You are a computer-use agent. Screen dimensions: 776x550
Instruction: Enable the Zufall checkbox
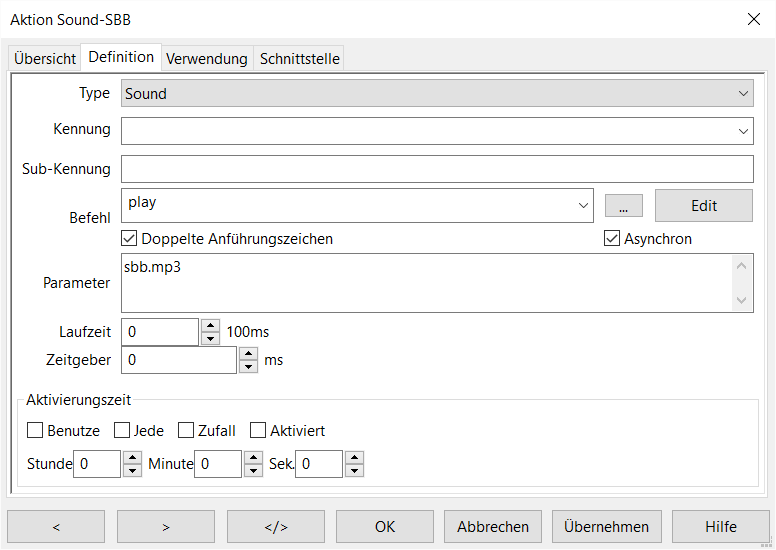tap(186, 431)
